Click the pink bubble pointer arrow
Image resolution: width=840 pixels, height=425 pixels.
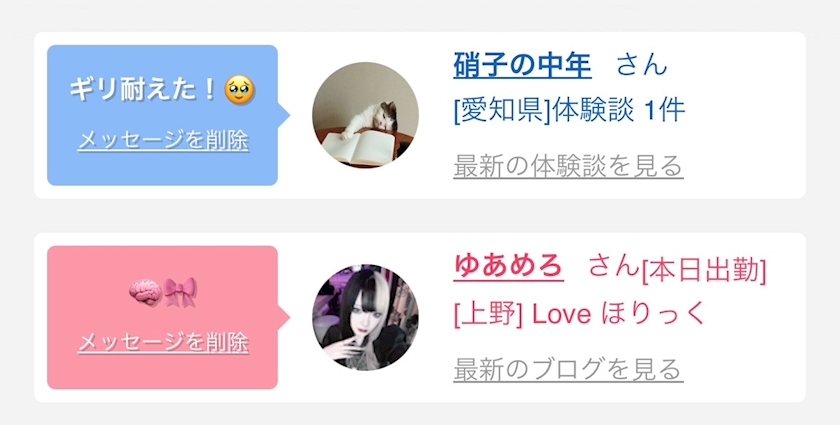[284, 317]
